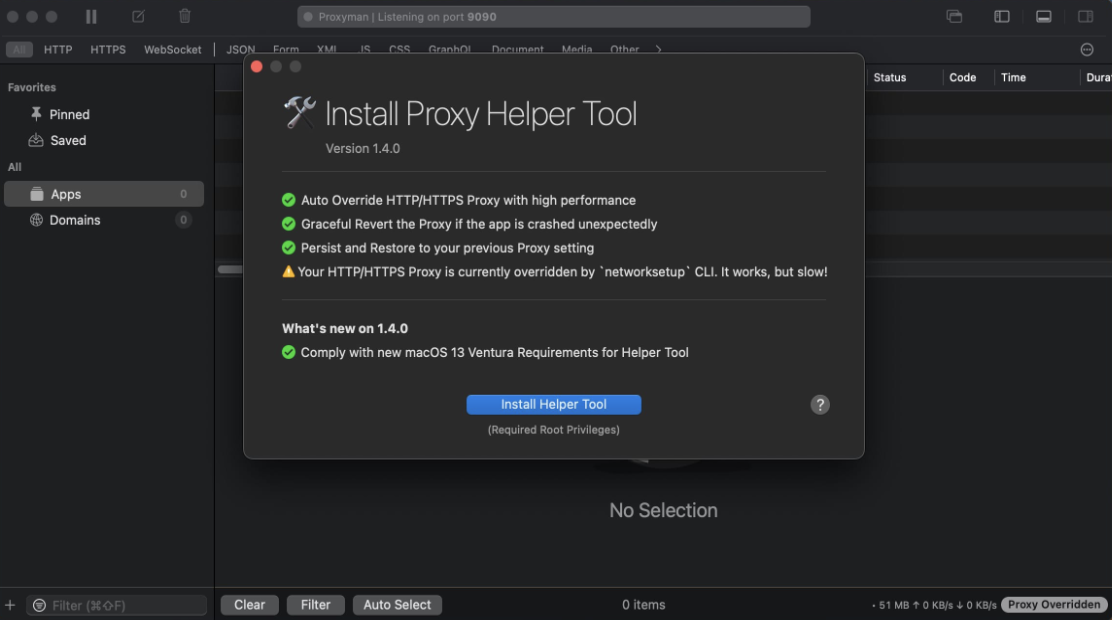Click the yellow warning triangle icon
This screenshot has height=620, width=1112.
[x=288, y=272]
